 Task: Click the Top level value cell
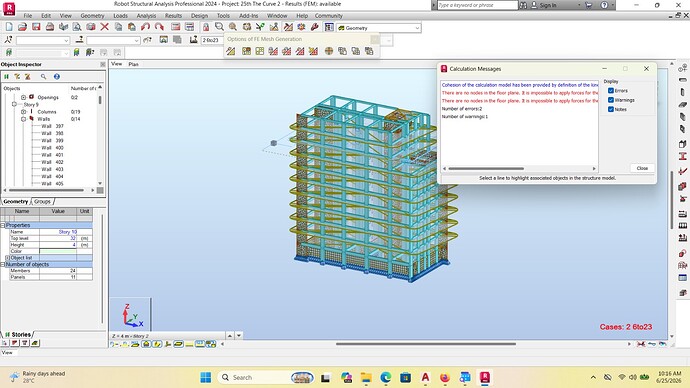coord(58,238)
